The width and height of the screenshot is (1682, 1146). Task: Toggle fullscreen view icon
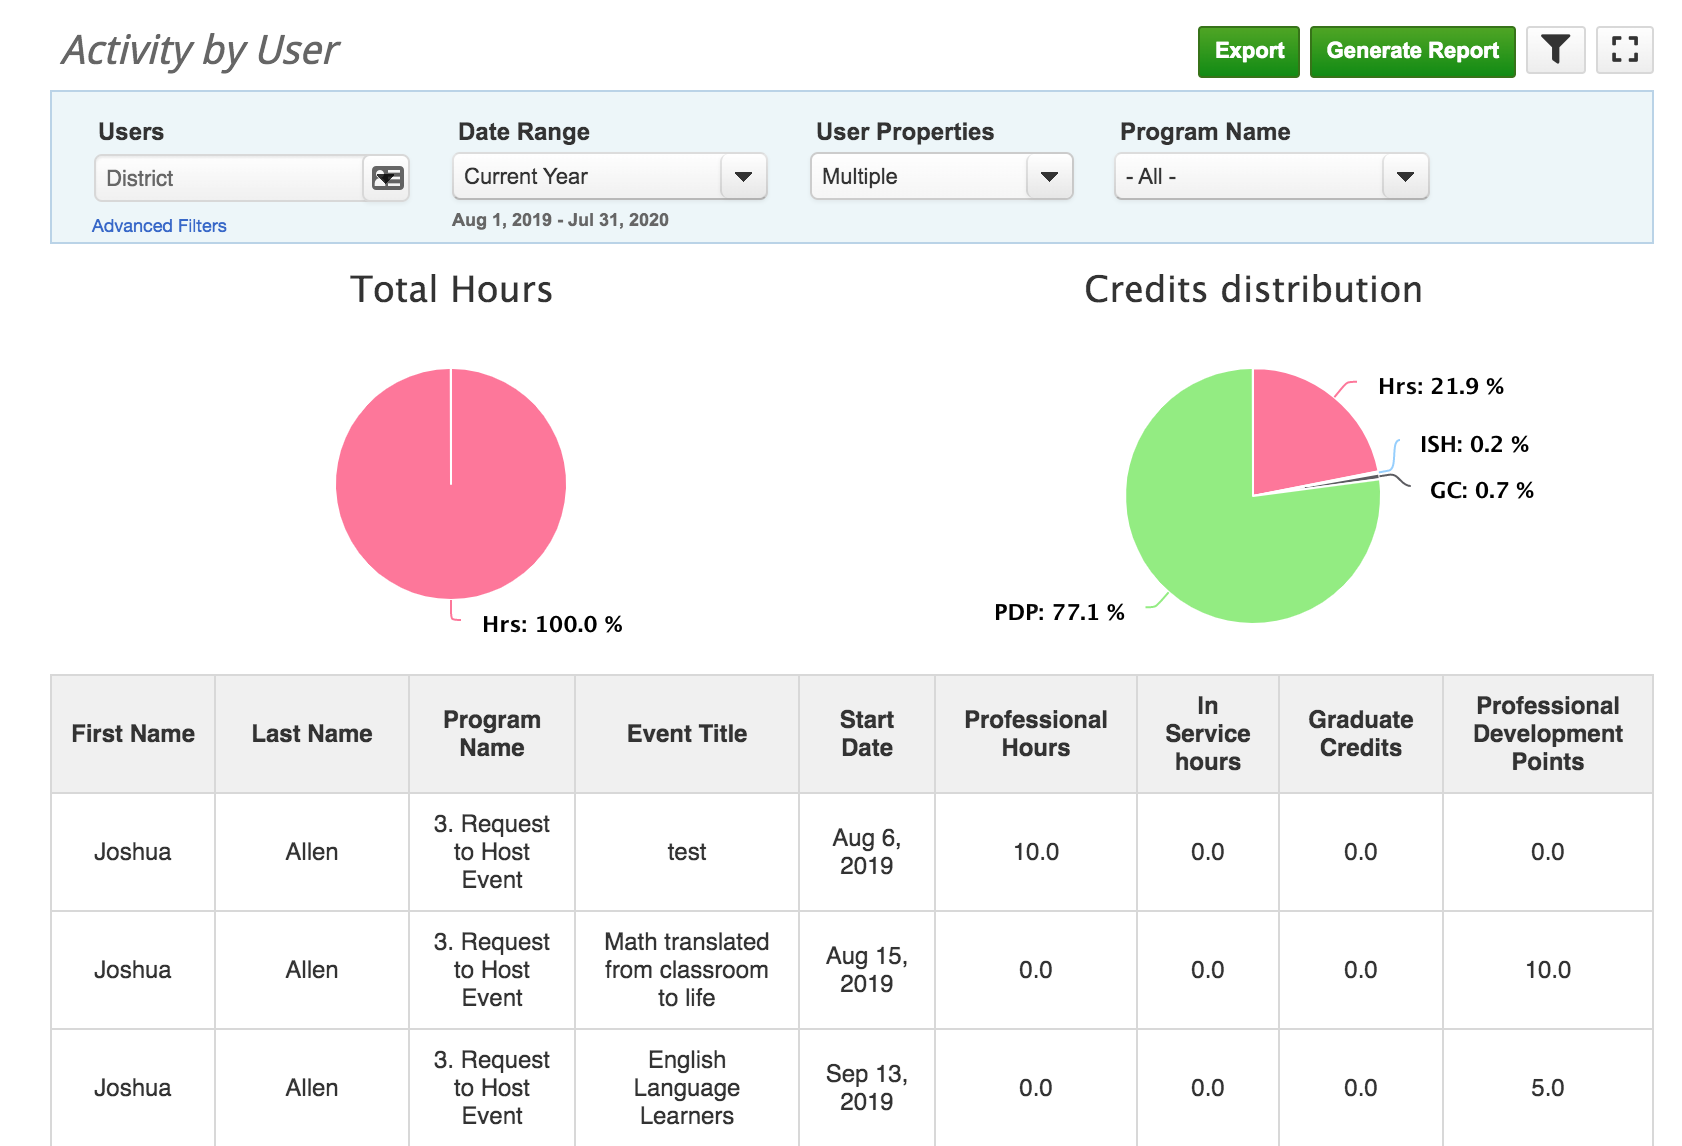tap(1624, 50)
